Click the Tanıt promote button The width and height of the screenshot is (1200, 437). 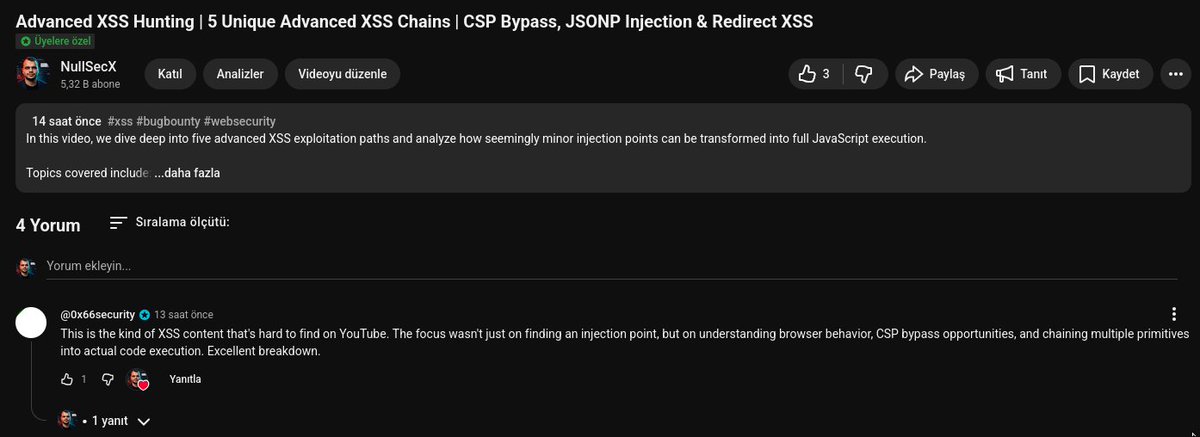coord(1022,74)
